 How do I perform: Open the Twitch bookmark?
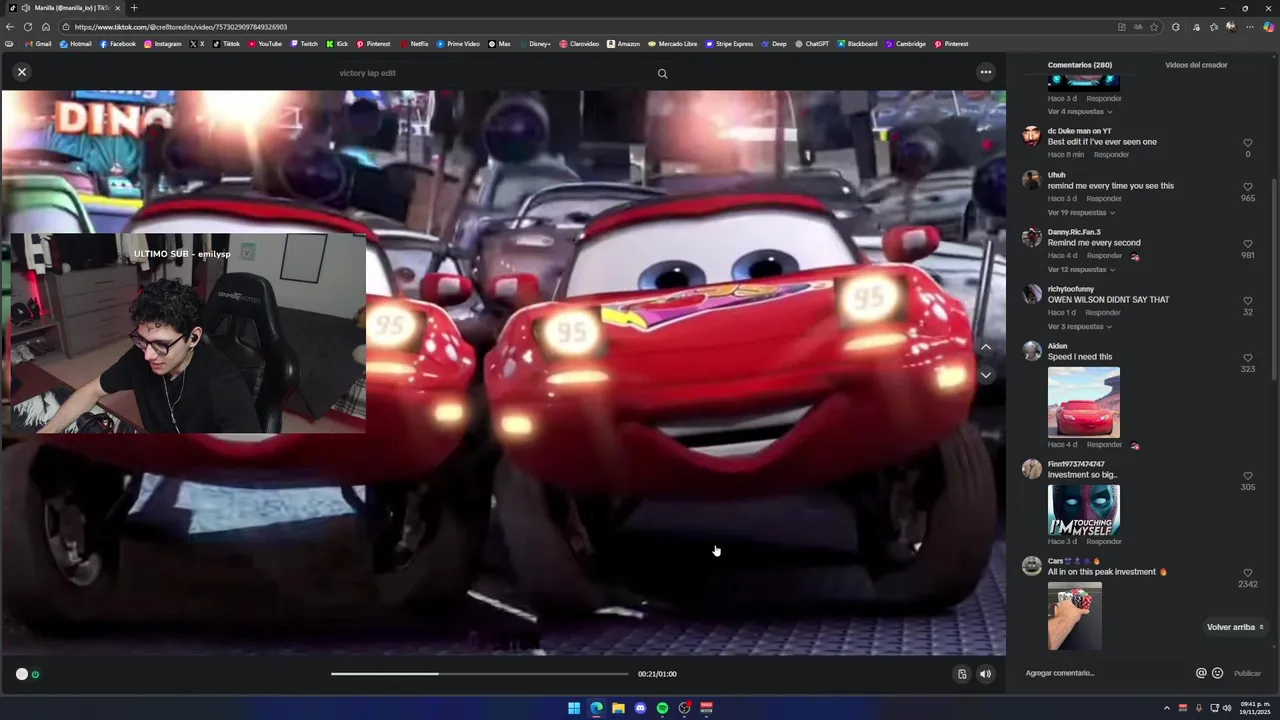[304, 44]
